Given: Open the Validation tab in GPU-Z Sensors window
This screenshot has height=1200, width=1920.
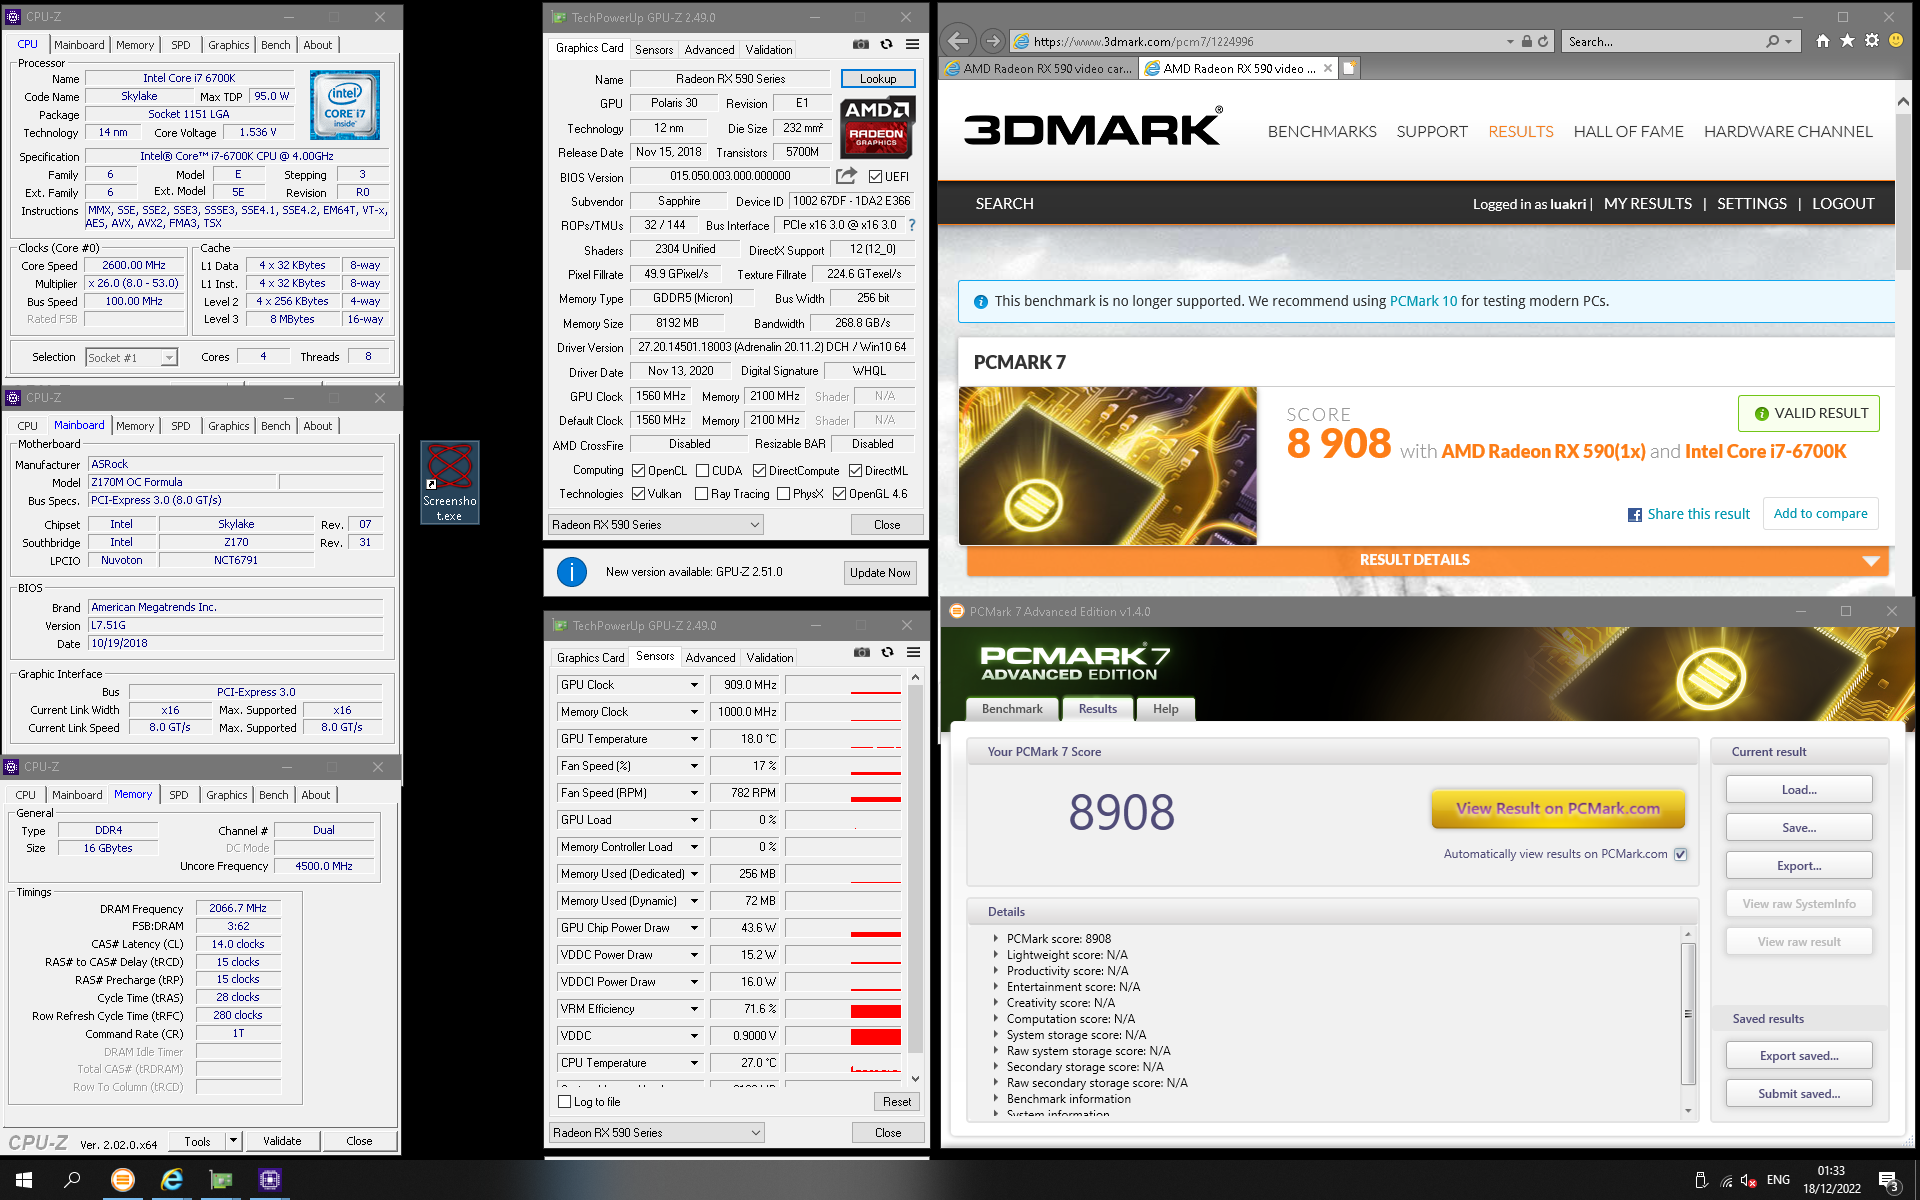Looking at the screenshot, I should click(770, 657).
